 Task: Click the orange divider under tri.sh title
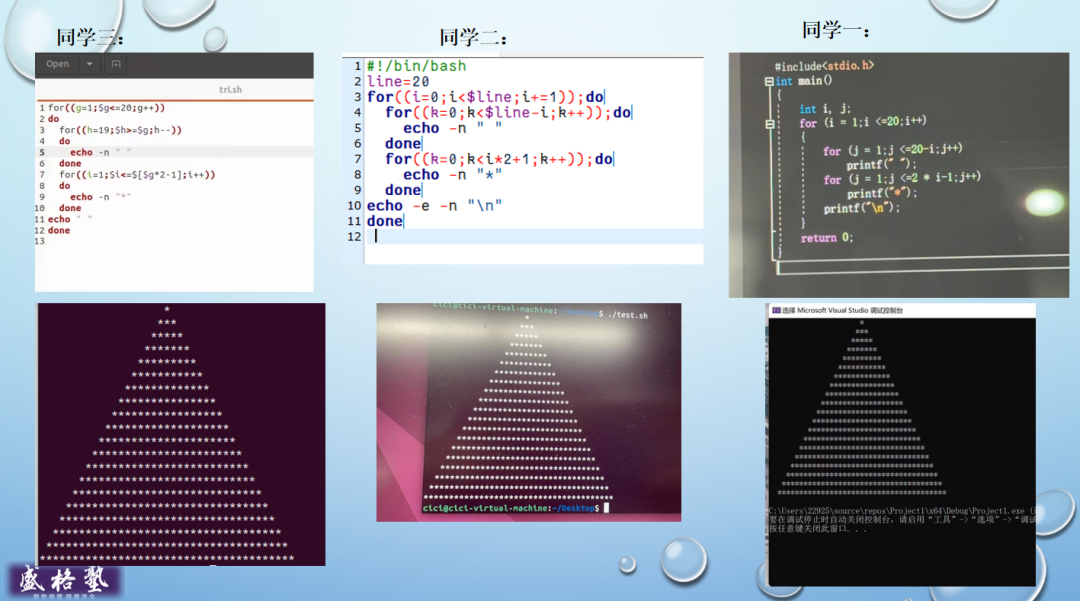[175, 99]
